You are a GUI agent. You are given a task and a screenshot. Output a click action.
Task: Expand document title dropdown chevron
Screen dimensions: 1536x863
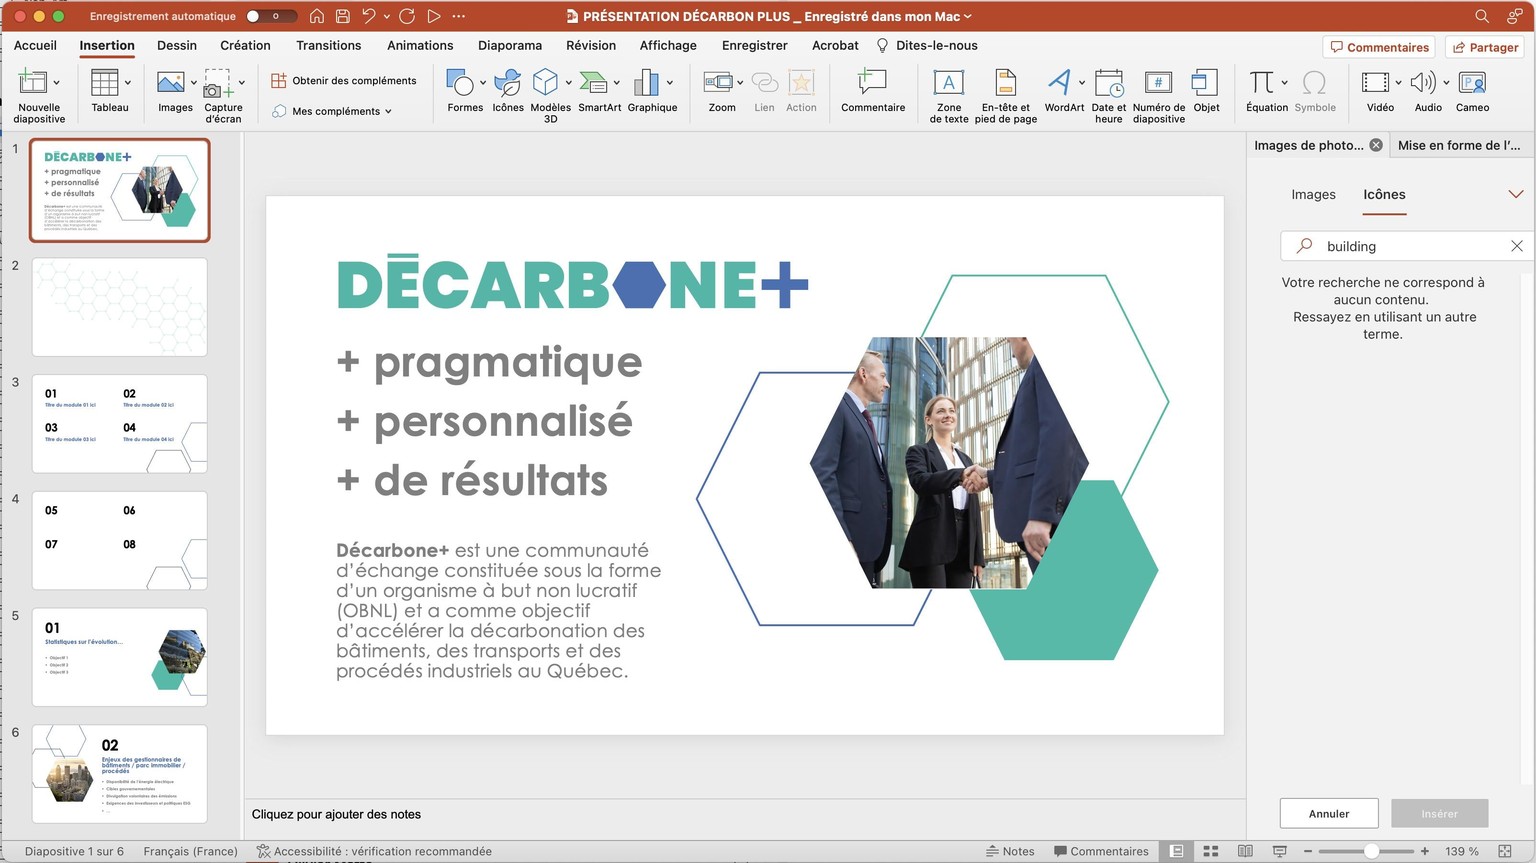click(967, 16)
